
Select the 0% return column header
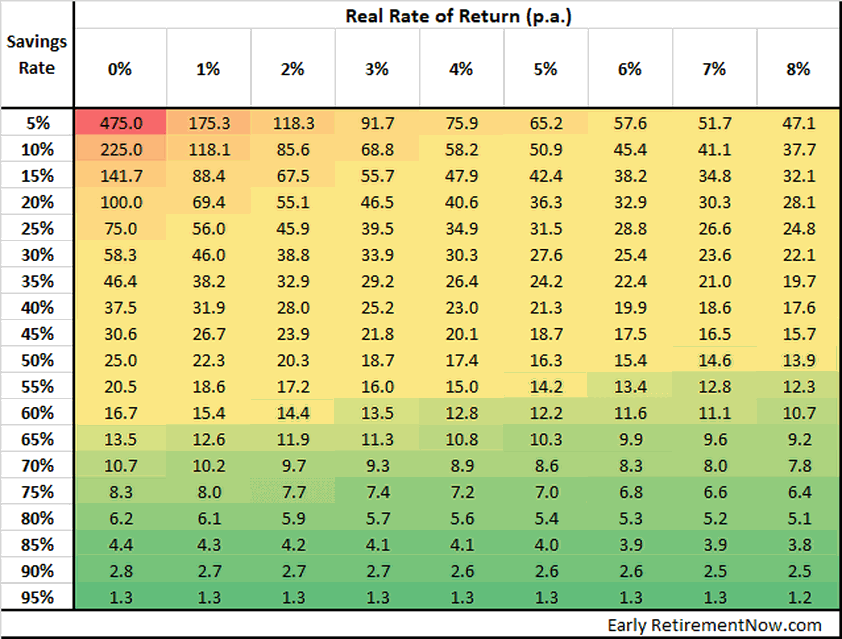click(x=119, y=69)
